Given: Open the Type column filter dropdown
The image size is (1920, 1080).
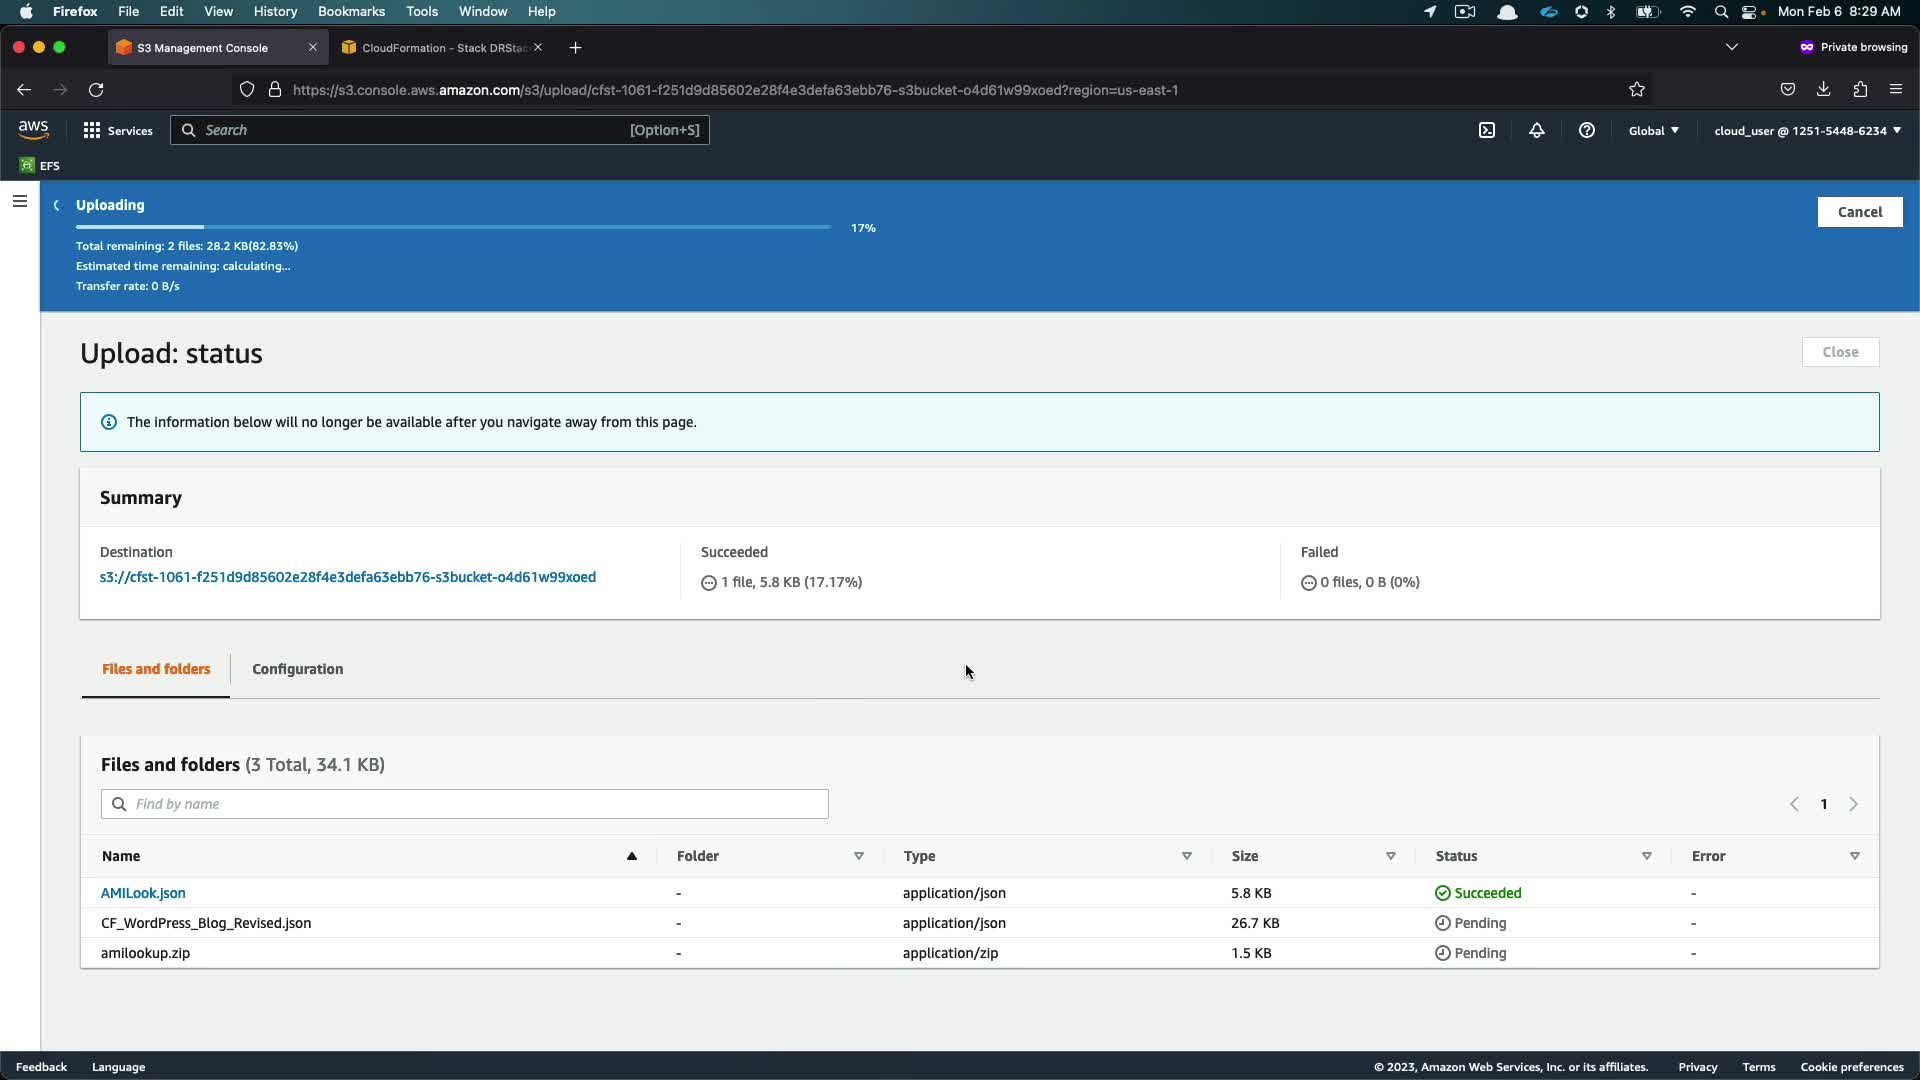Looking at the screenshot, I should [x=1187, y=856].
